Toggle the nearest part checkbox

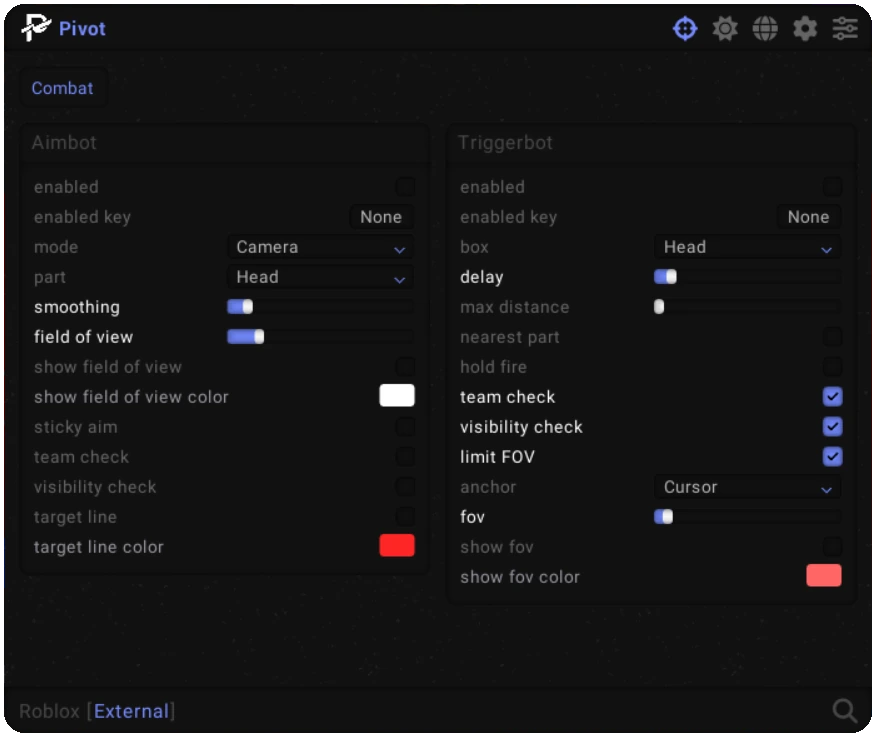tap(832, 337)
